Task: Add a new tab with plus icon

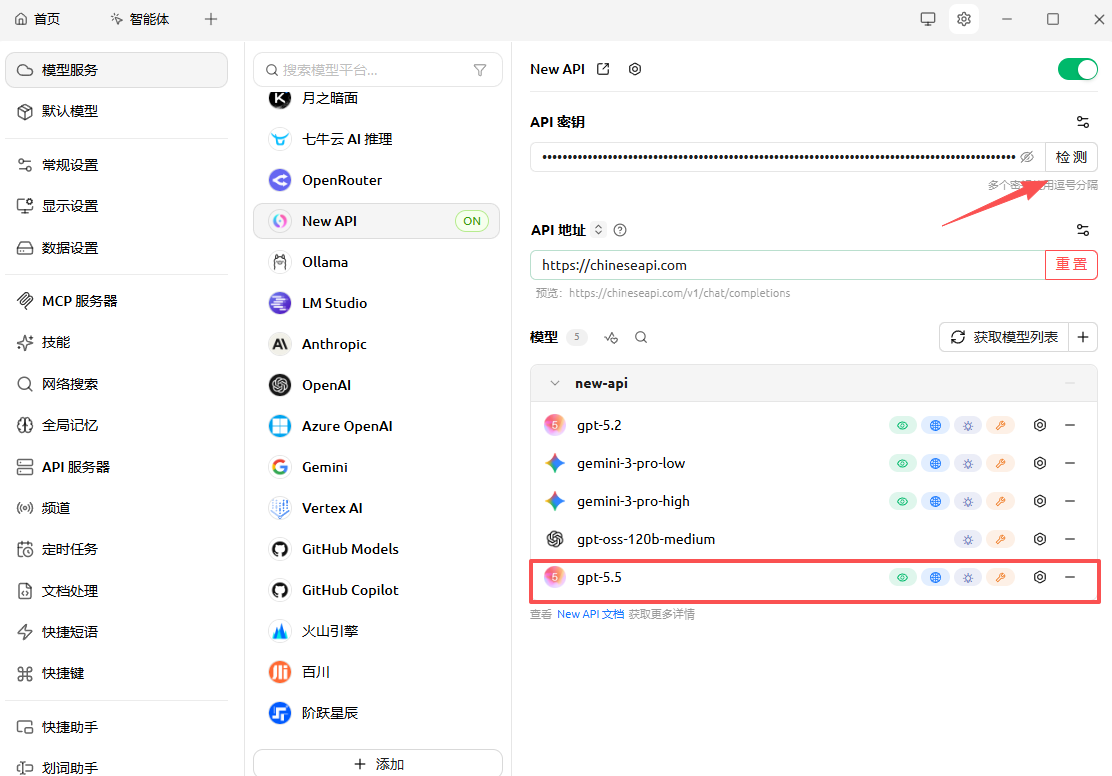Action: point(211,19)
